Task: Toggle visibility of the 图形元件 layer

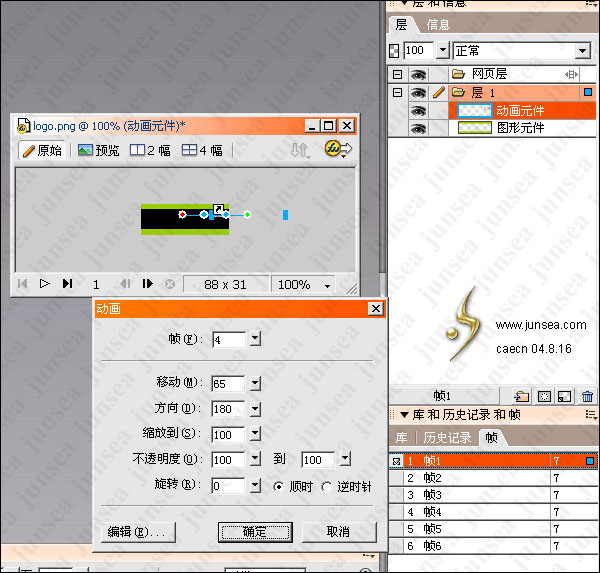Action: pyautogui.click(x=418, y=128)
